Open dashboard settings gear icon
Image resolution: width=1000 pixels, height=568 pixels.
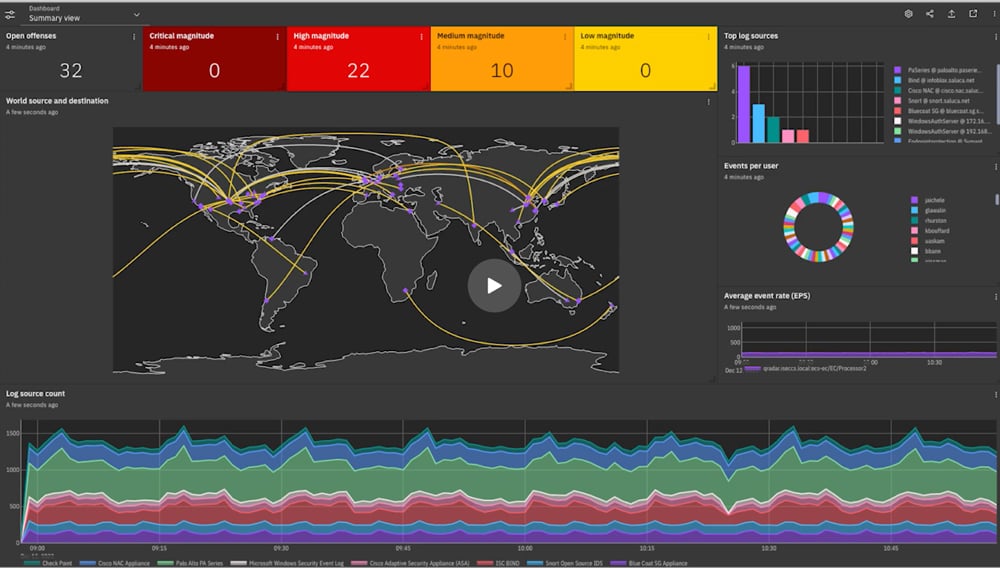(x=909, y=14)
